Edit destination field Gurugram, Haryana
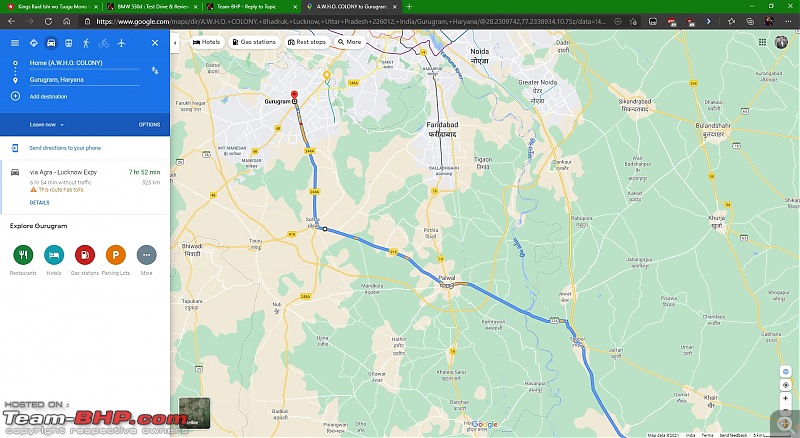The height and width of the screenshot is (438, 800). point(84,80)
